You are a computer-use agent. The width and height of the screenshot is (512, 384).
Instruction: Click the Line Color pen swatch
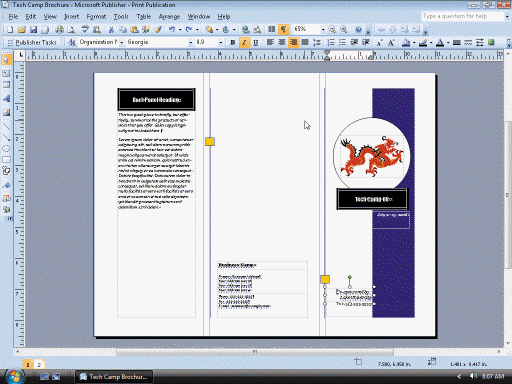tap(423, 42)
